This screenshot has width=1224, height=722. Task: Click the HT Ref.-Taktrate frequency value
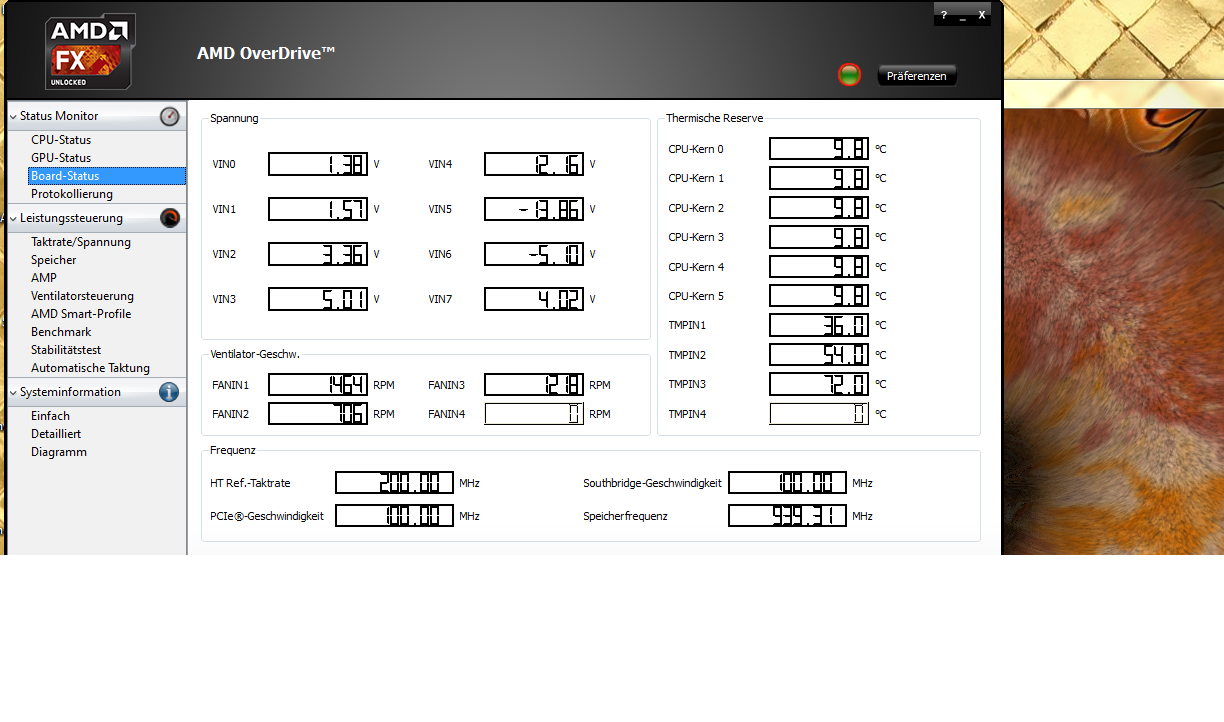tap(394, 483)
